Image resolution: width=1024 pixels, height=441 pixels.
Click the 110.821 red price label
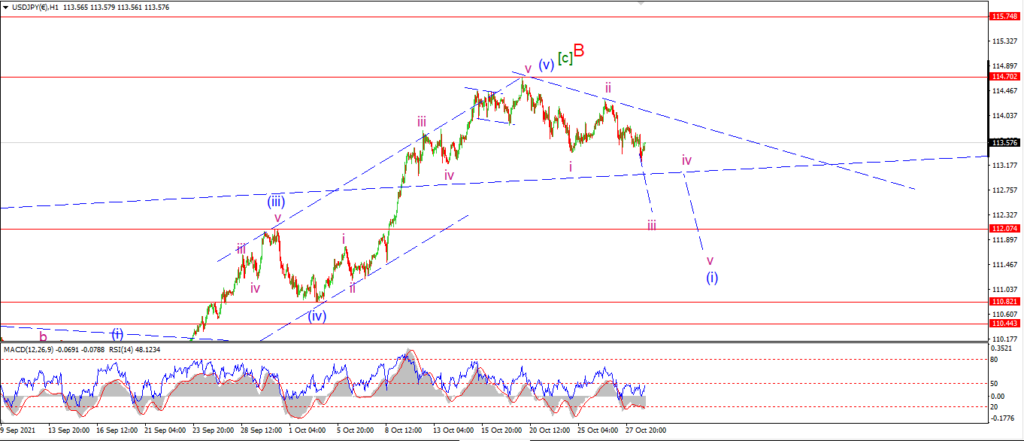1004,302
